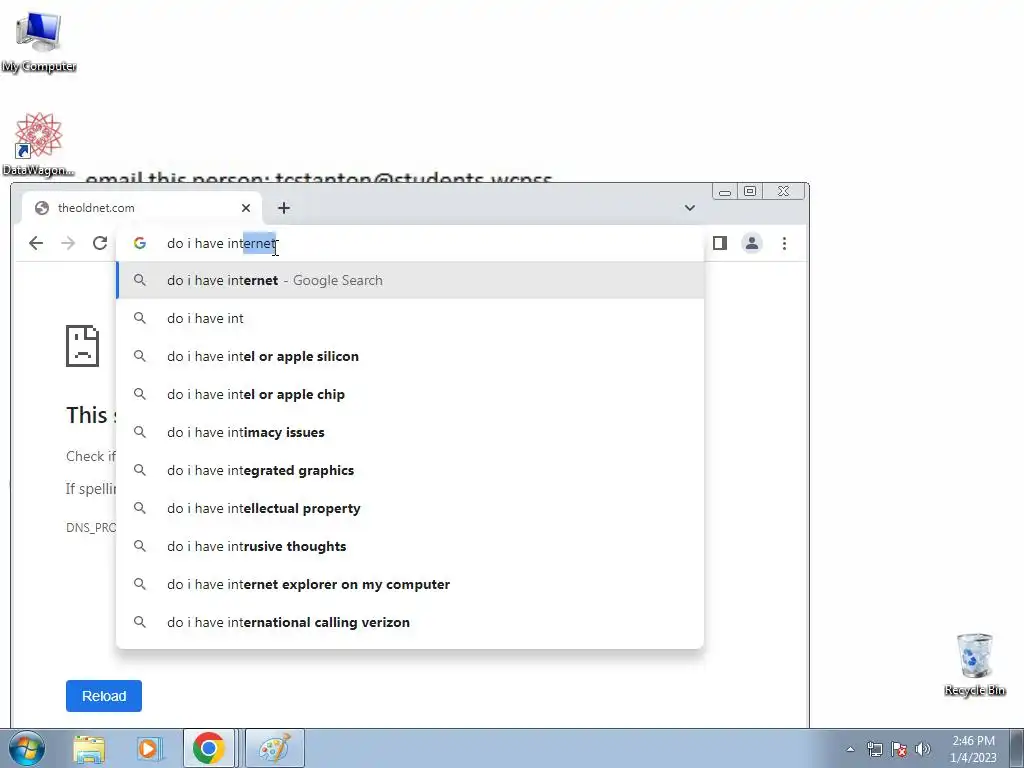Pick 'do i have integrated graphics' suggestion

pos(410,470)
